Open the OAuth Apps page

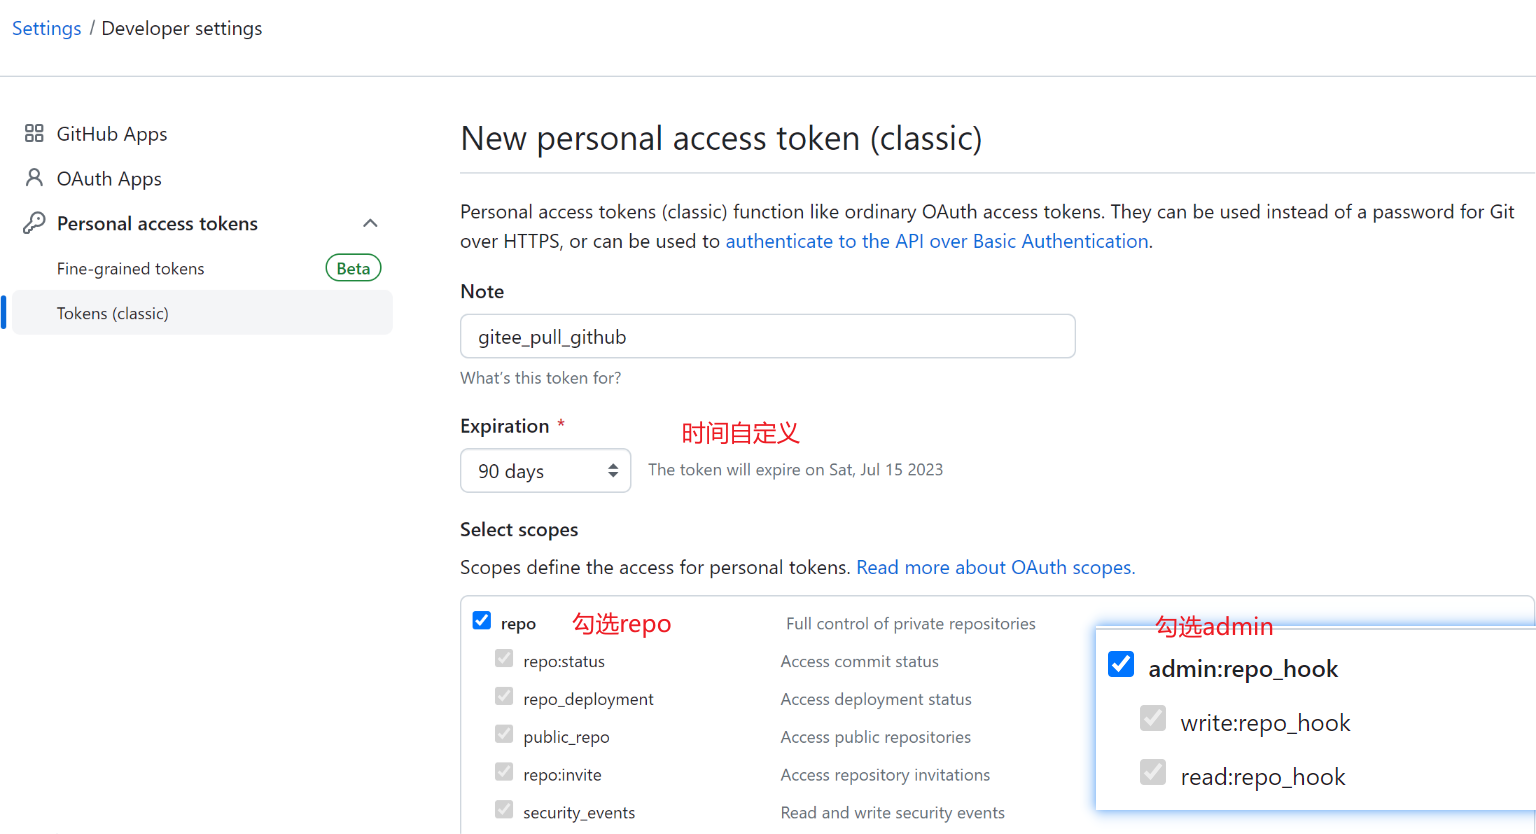pyautogui.click(x=109, y=179)
